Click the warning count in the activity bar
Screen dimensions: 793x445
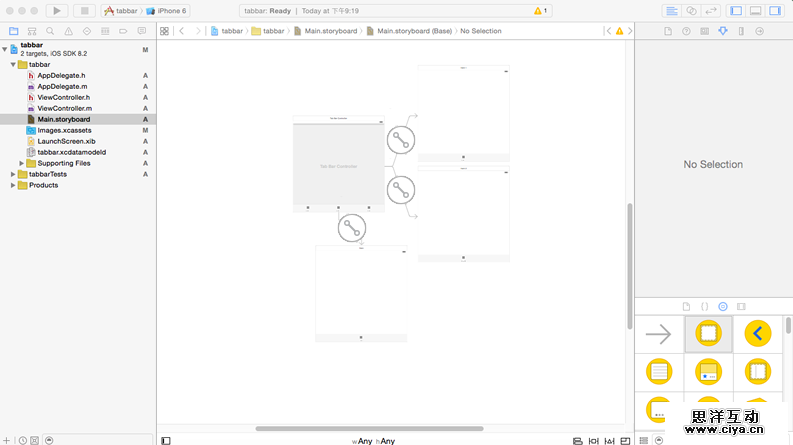[x=541, y=11]
